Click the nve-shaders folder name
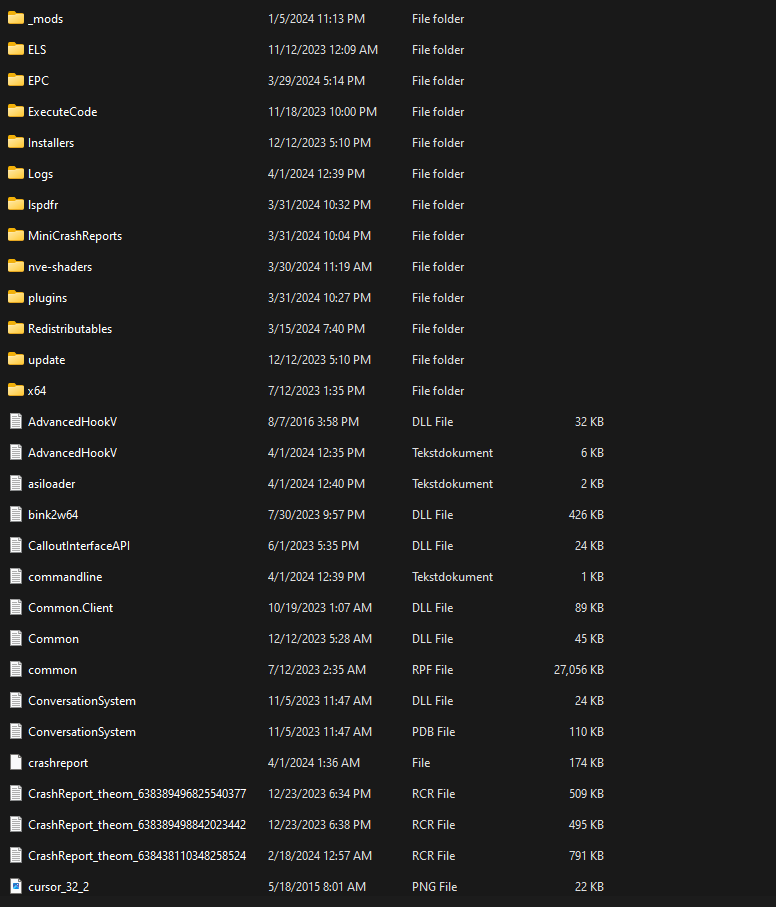This screenshot has height=907, width=776. pos(60,267)
